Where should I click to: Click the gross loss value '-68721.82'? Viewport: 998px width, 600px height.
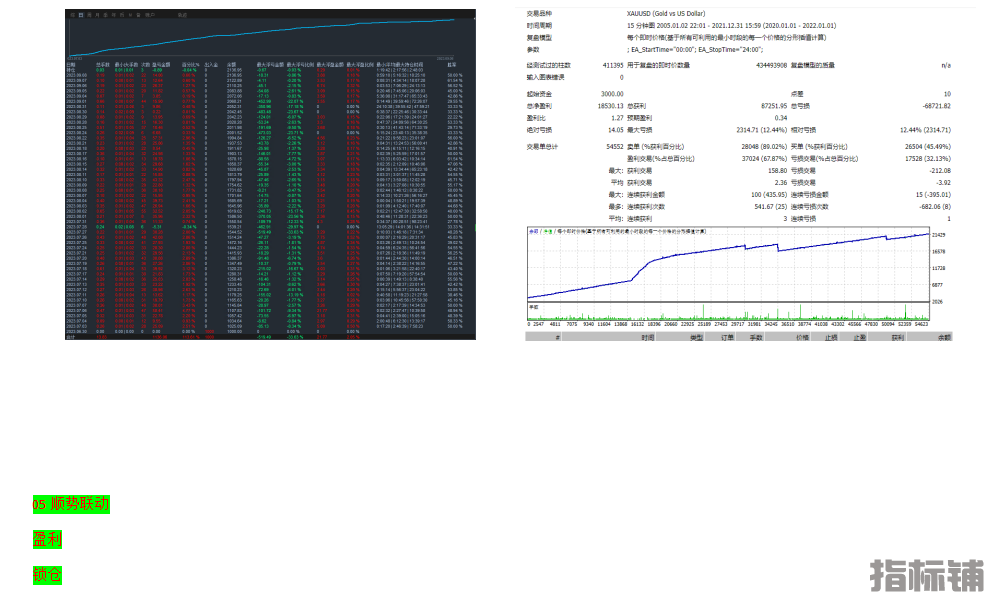pos(937,106)
